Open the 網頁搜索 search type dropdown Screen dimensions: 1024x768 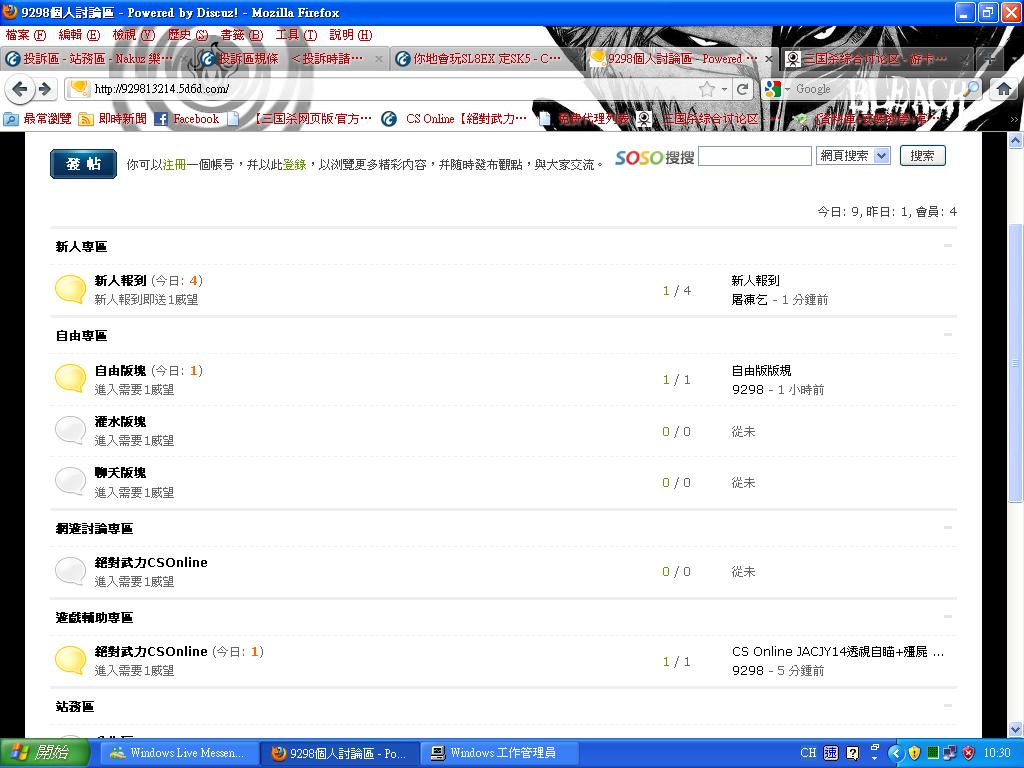click(x=853, y=156)
